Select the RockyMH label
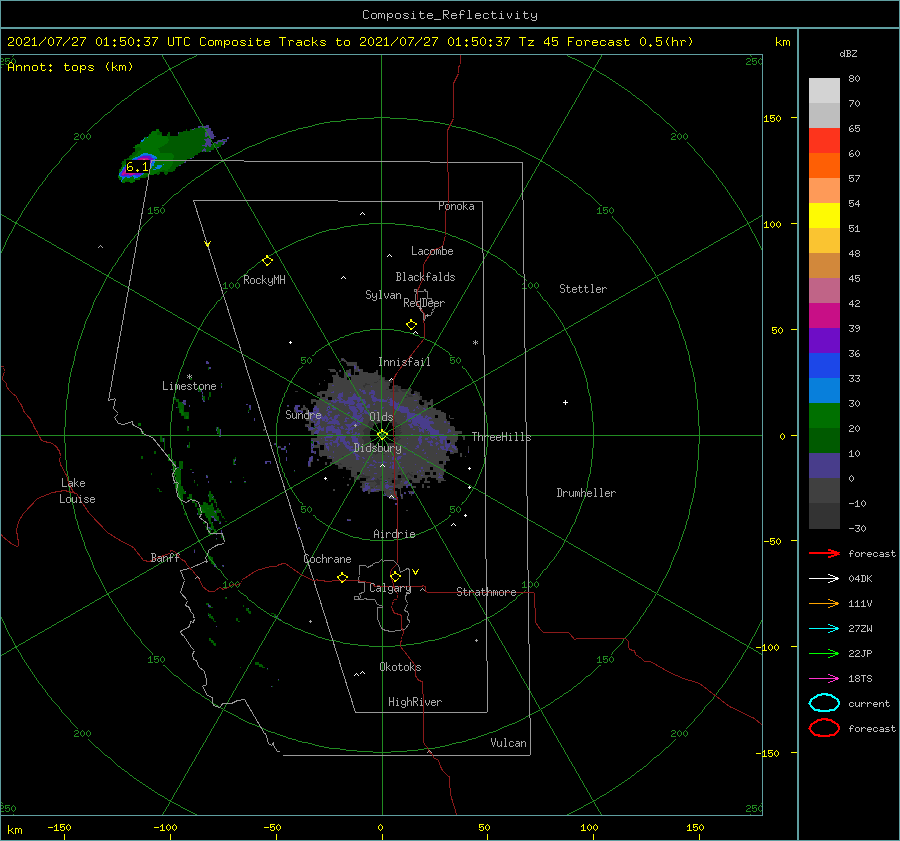Viewport: 900px width, 841px height. (264, 280)
